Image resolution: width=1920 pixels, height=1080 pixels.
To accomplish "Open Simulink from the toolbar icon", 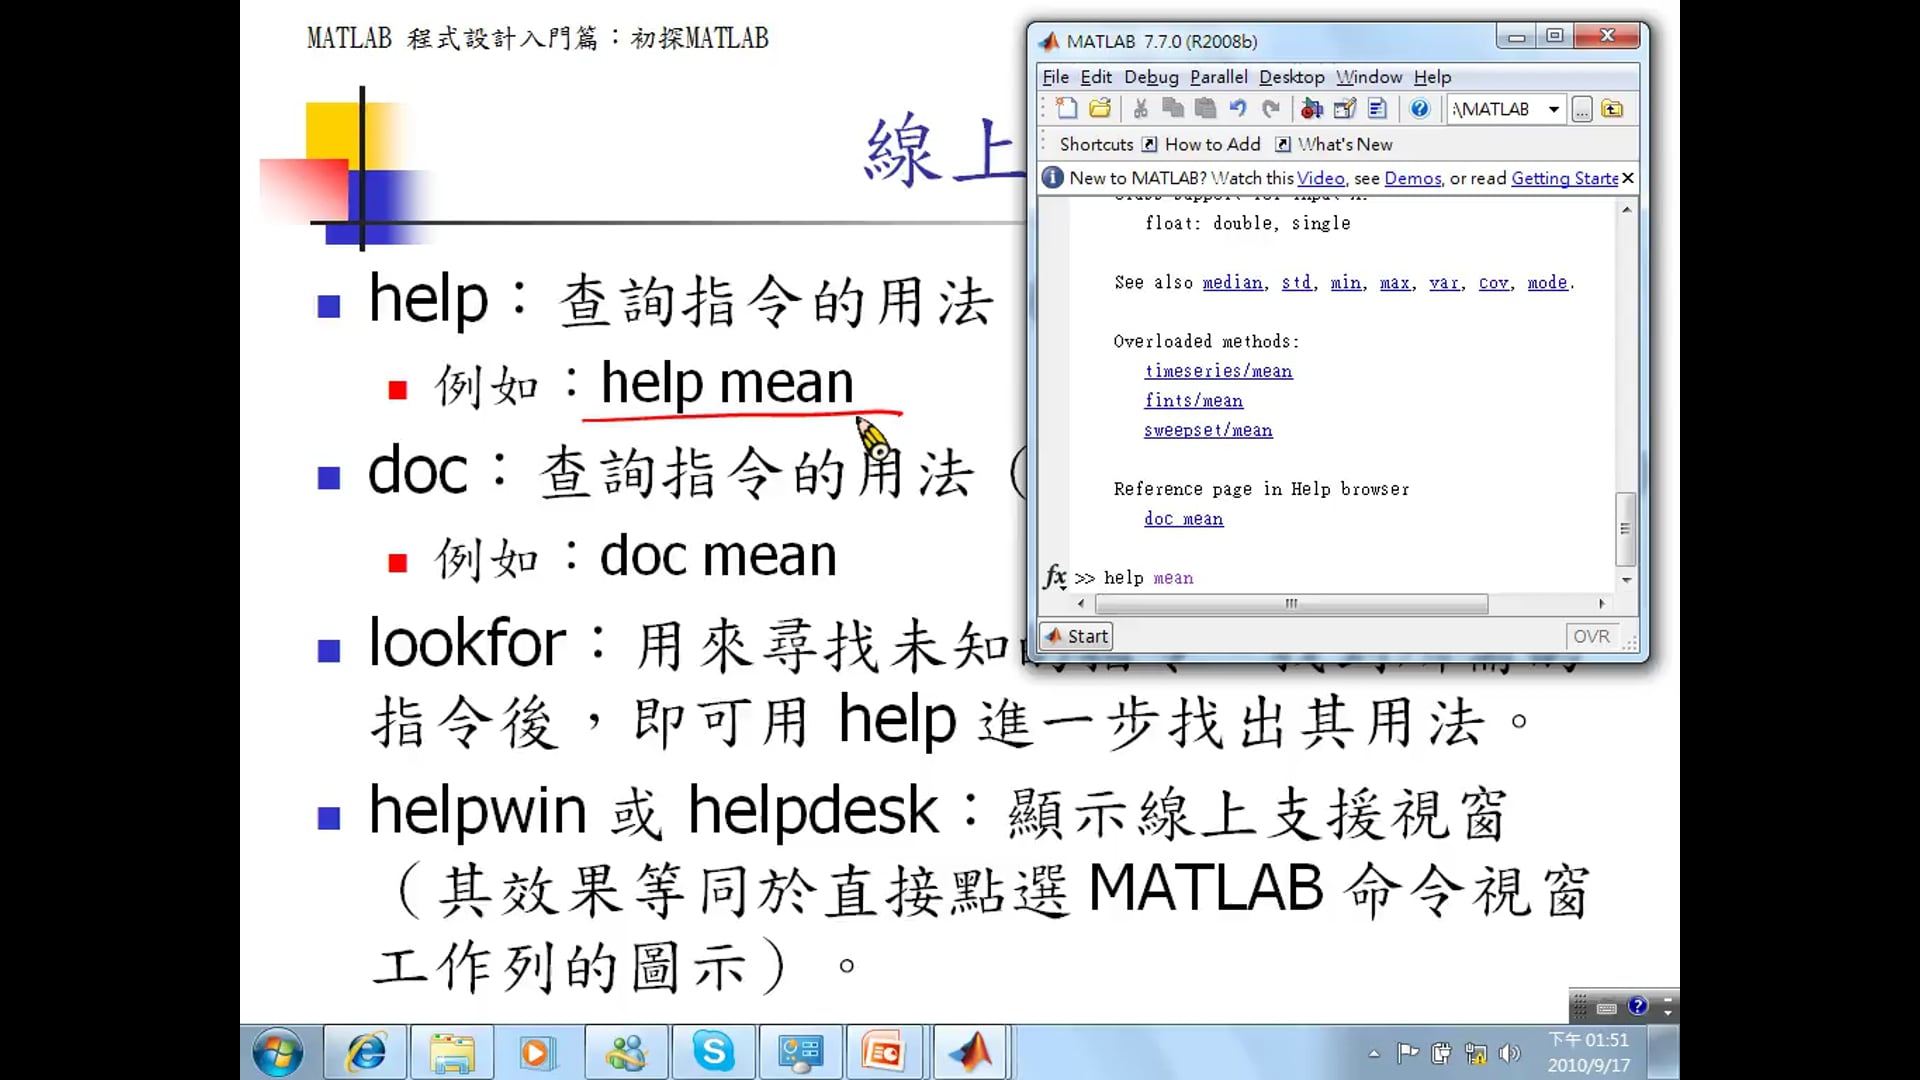I will pos(1312,109).
